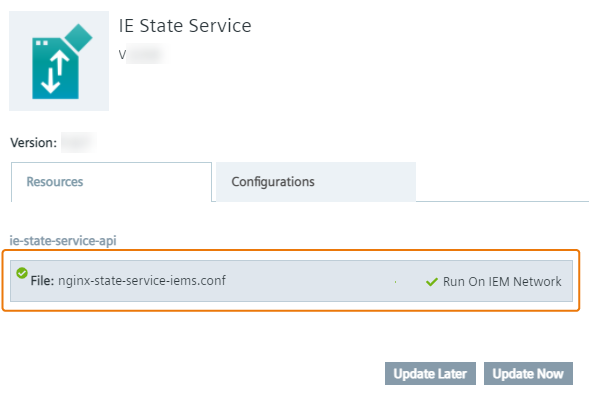
Task: Click the bold File: label
Action: tap(42, 281)
